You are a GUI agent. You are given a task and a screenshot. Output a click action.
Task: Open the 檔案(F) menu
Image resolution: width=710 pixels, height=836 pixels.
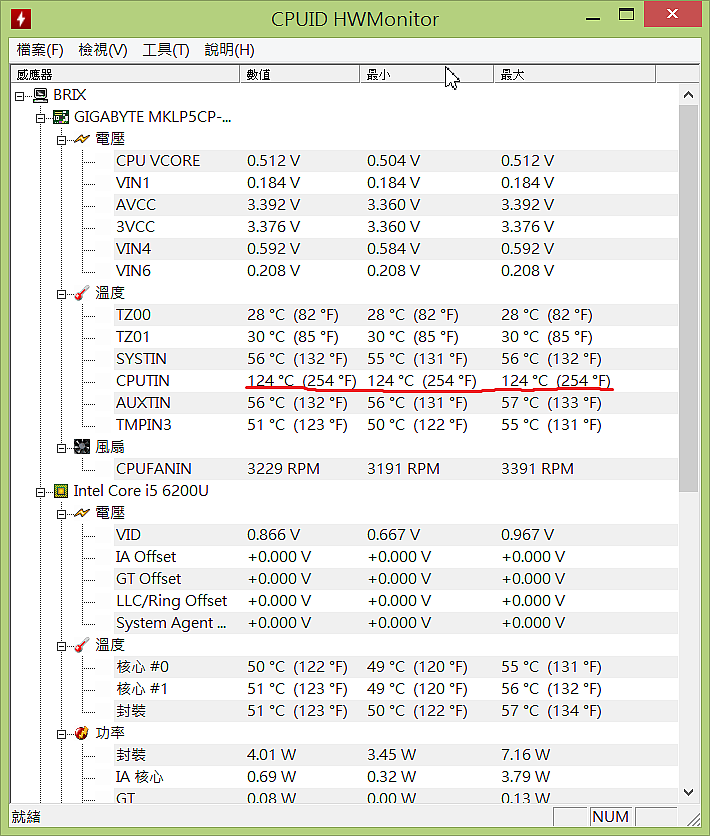[x=40, y=50]
